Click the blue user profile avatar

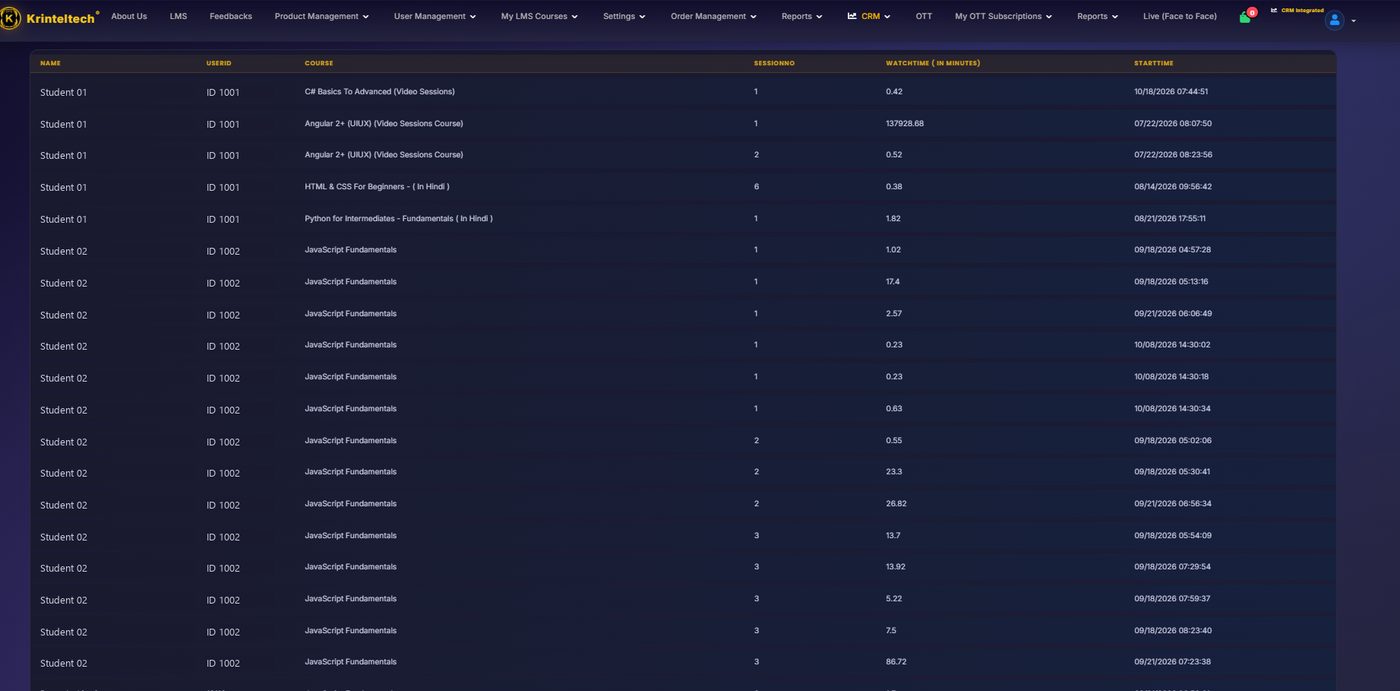(x=1334, y=20)
